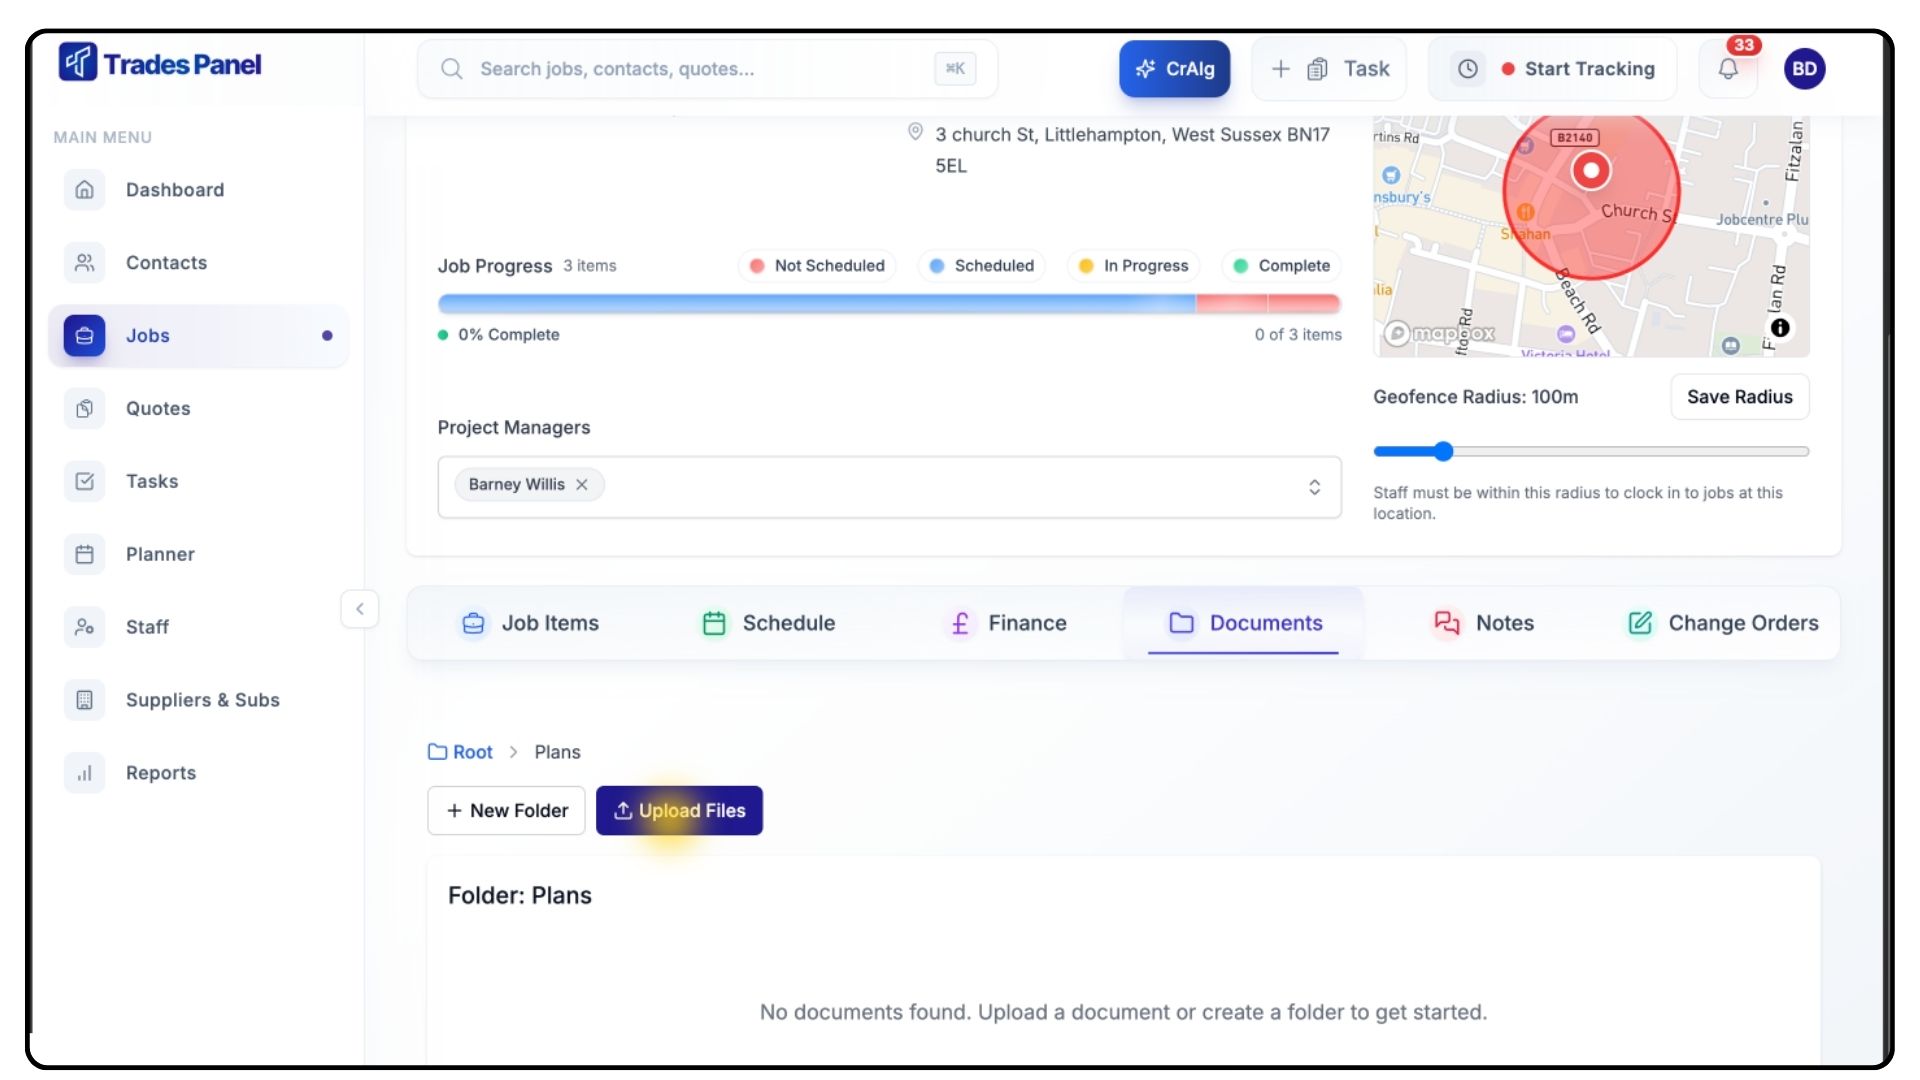The image size is (1920, 1080).
Task: Click the Dashboard home icon
Action: (85, 190)
